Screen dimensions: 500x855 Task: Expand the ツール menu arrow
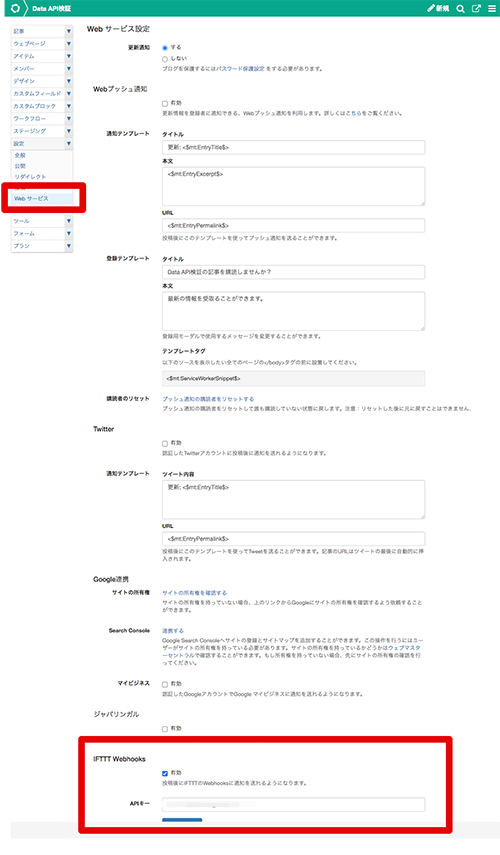pyautogui.click(x=69, y=221)
